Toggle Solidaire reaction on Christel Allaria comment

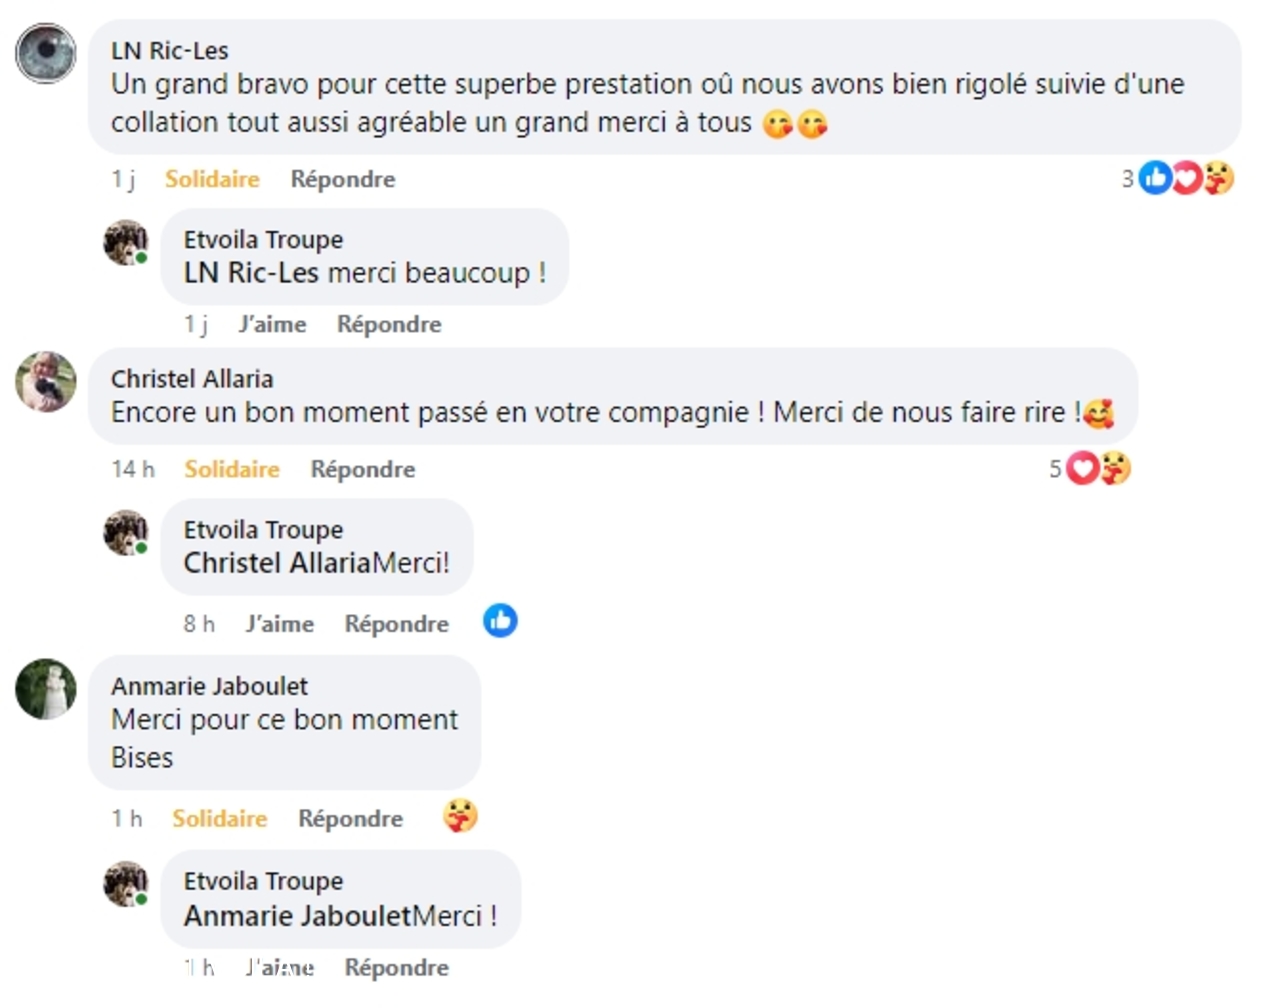click(x=232, y=469)
